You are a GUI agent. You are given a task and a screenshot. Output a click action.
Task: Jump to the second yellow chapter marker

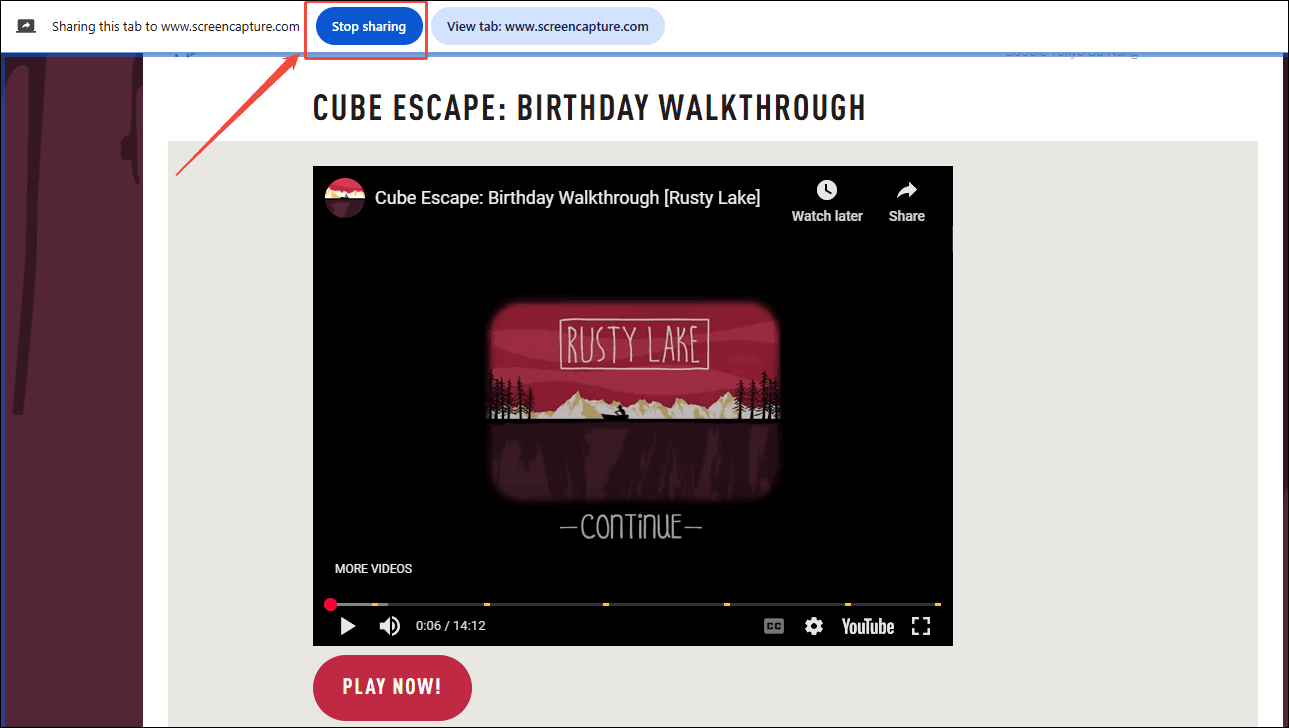click(x=487, y=604)
